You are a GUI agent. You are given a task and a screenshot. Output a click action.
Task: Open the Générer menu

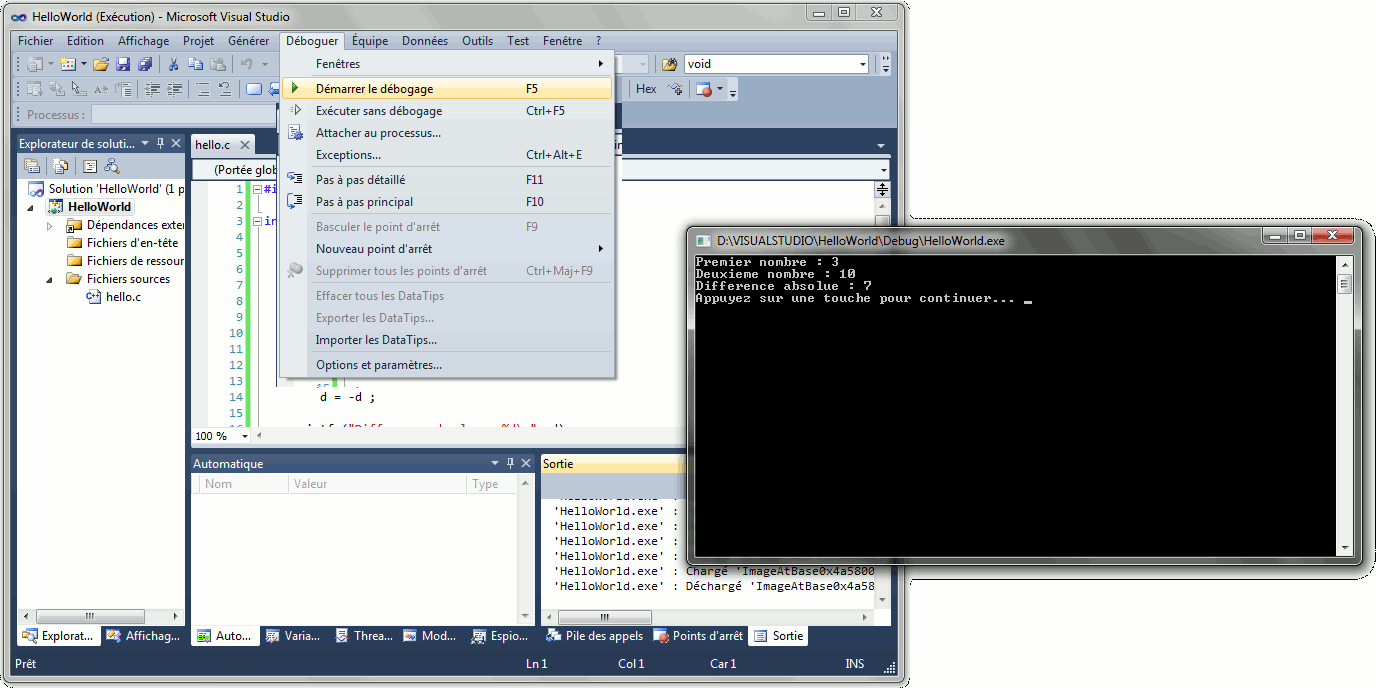(249, 41)
